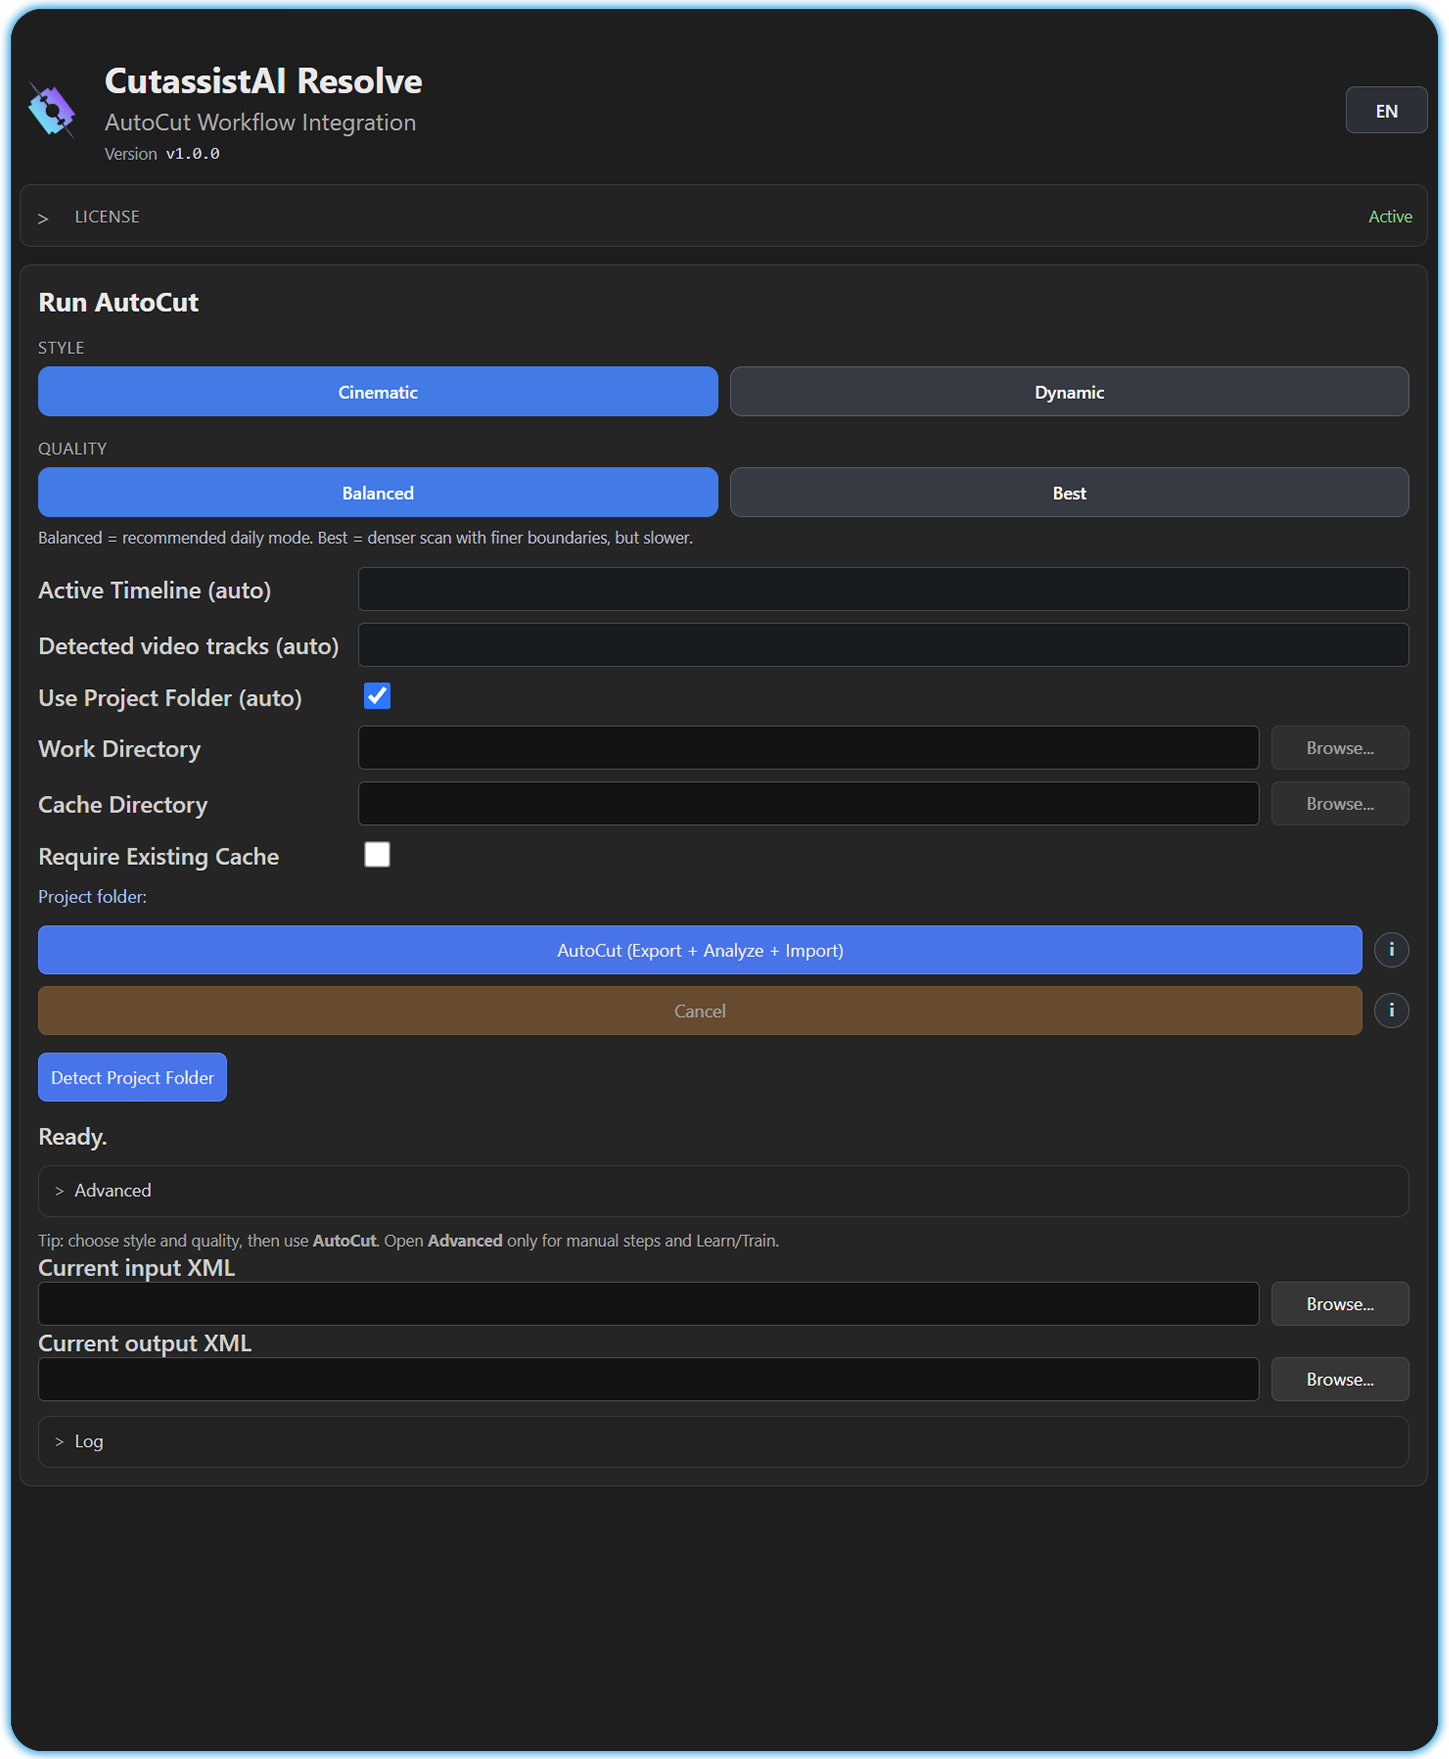Click the CutassistAI Resolve logo icon
1449x1759 pixels.
(x=52, y=110)
